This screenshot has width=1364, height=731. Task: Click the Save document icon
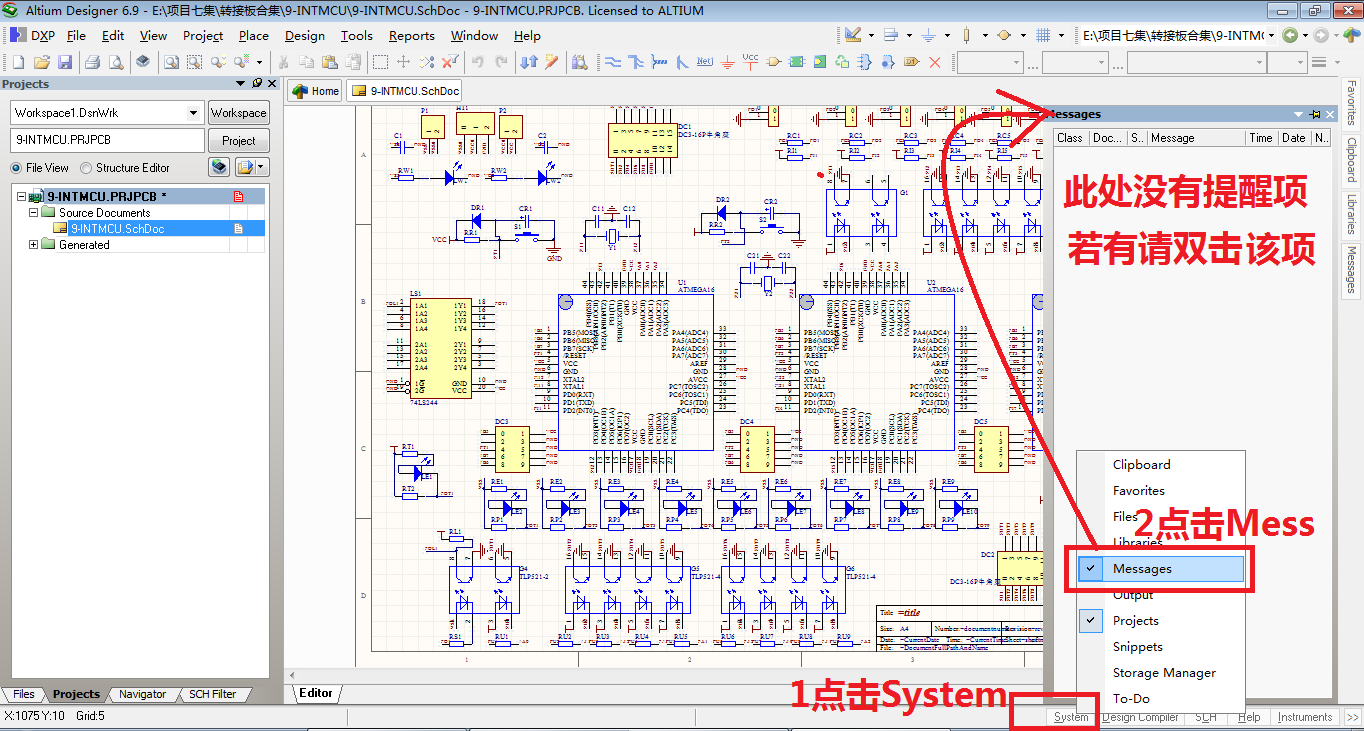click(x=65, y=62)
